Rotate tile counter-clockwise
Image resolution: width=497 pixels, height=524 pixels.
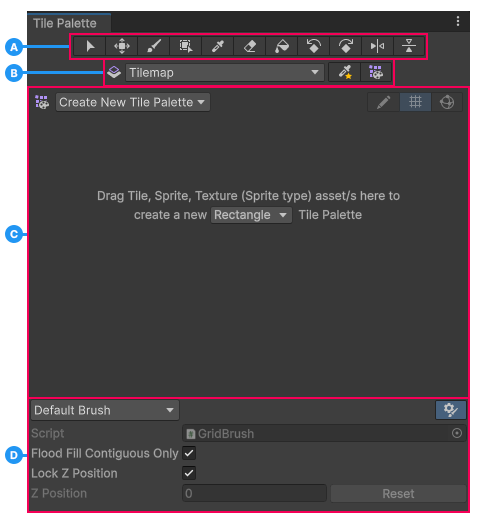coord(314,46)
